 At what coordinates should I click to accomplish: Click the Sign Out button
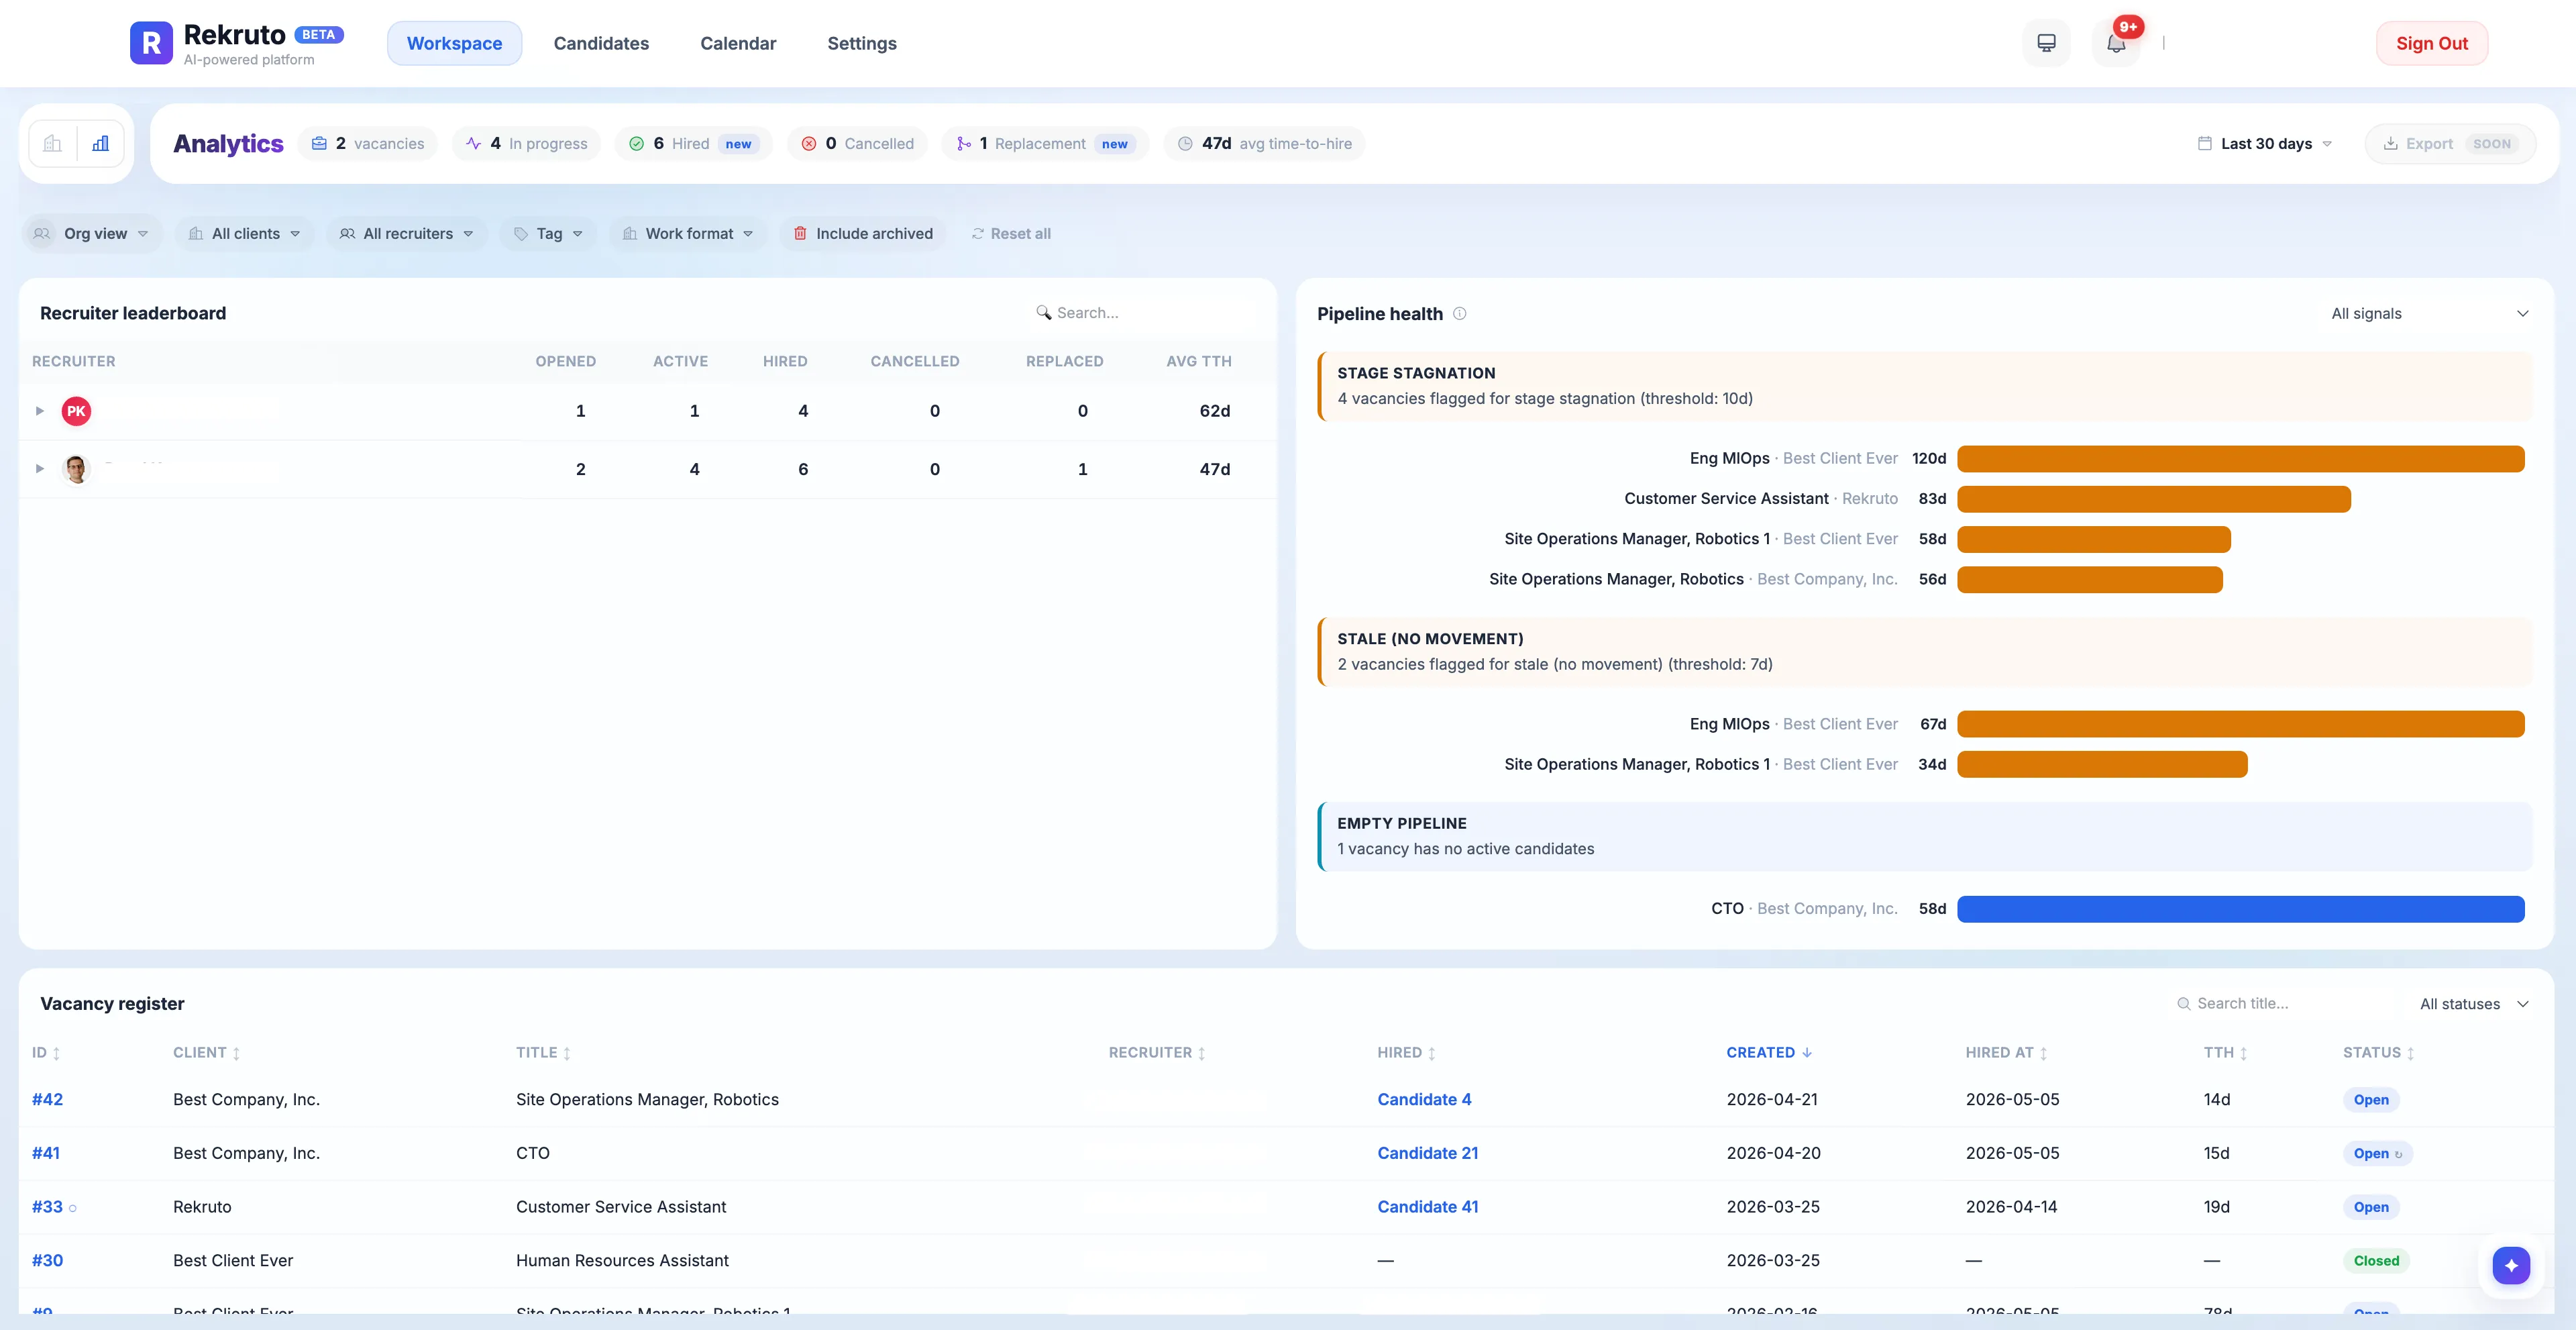click(x=2432, y=43)
